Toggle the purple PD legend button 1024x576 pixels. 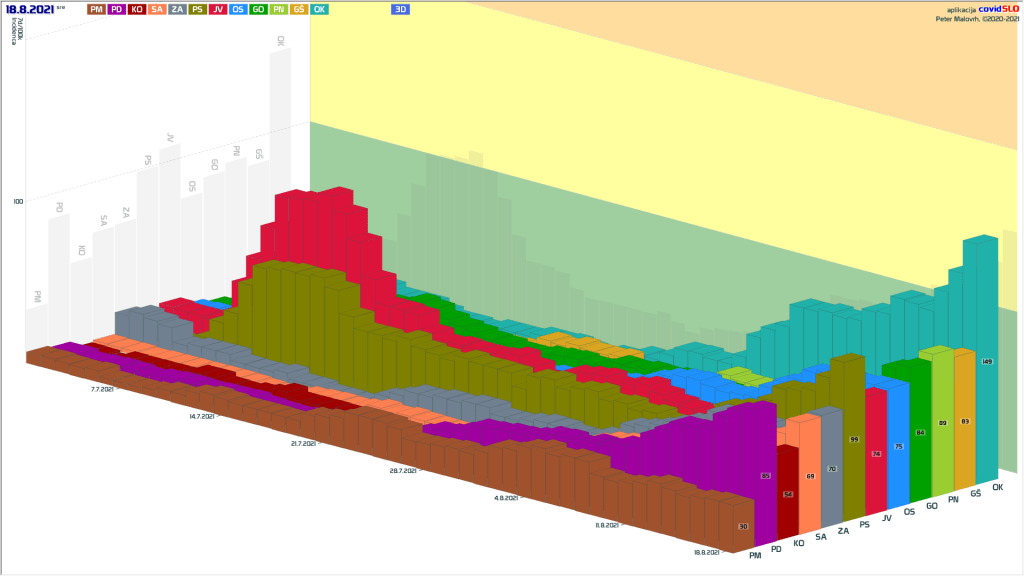coord(116,9)
